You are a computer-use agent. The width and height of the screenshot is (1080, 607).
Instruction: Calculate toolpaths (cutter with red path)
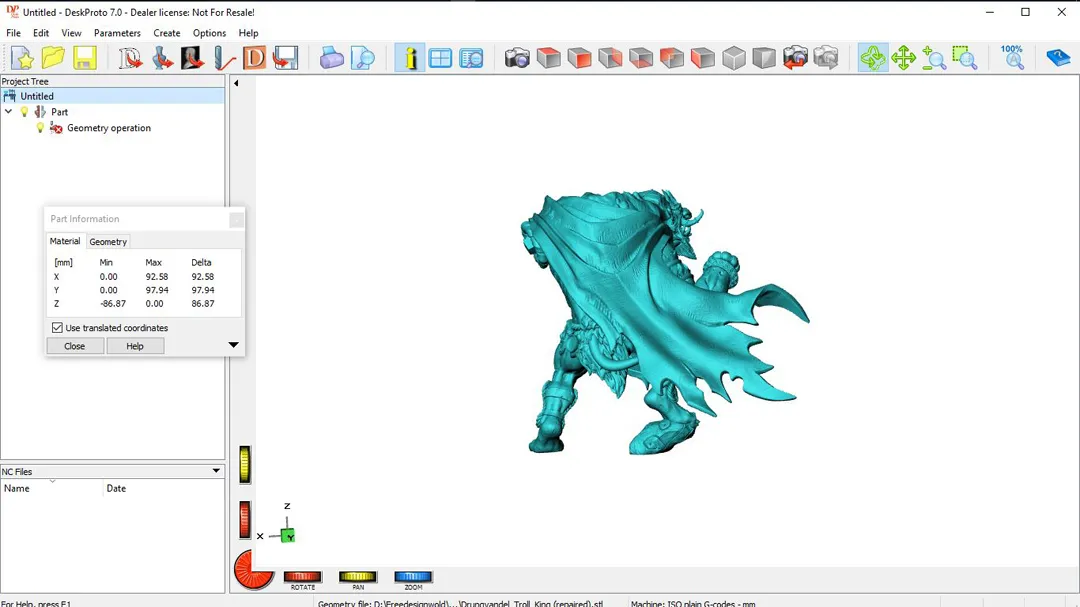point(223,58)
